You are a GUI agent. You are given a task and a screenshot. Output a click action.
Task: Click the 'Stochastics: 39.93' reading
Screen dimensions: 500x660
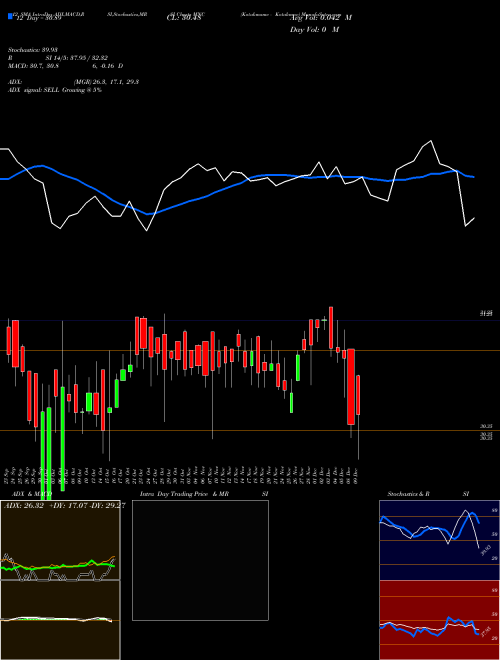point(32,50)
